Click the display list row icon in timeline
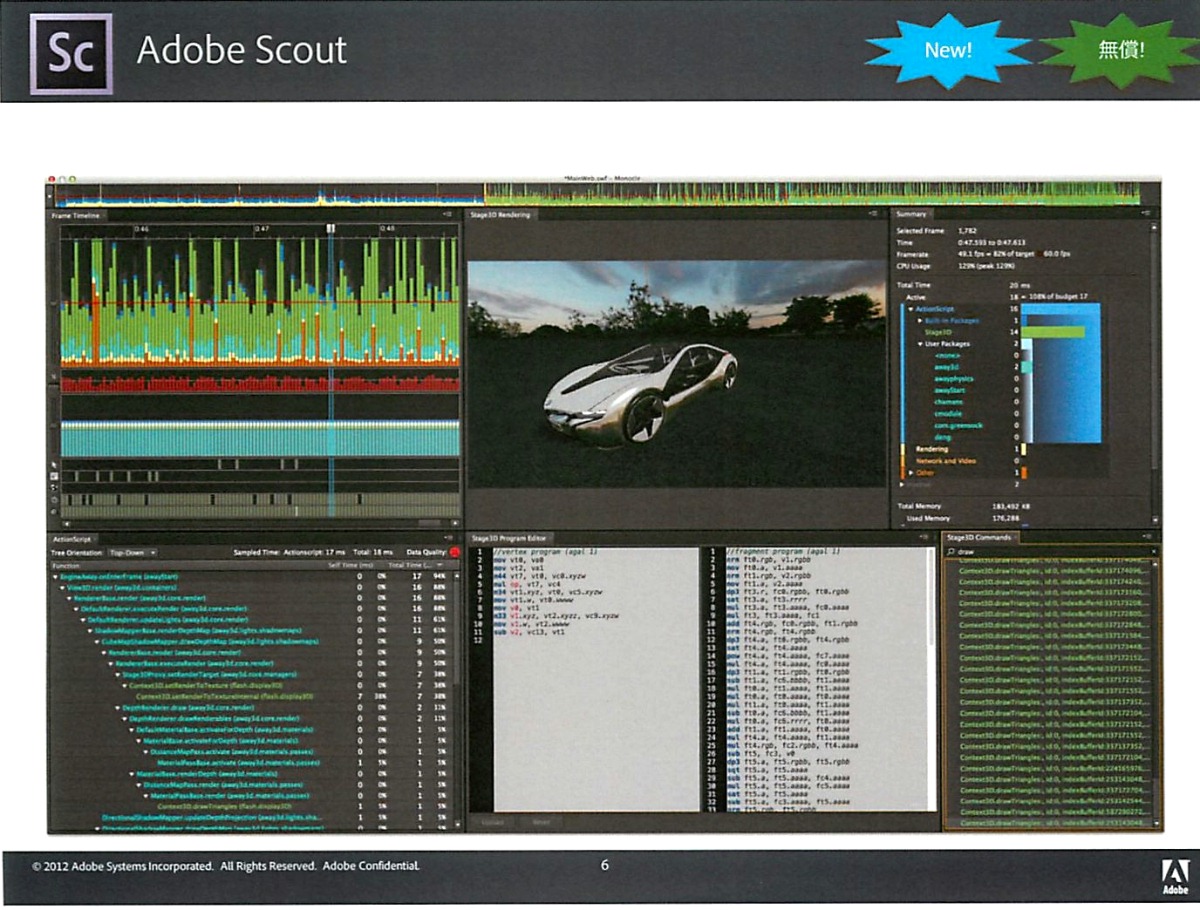 coord(54,476)
